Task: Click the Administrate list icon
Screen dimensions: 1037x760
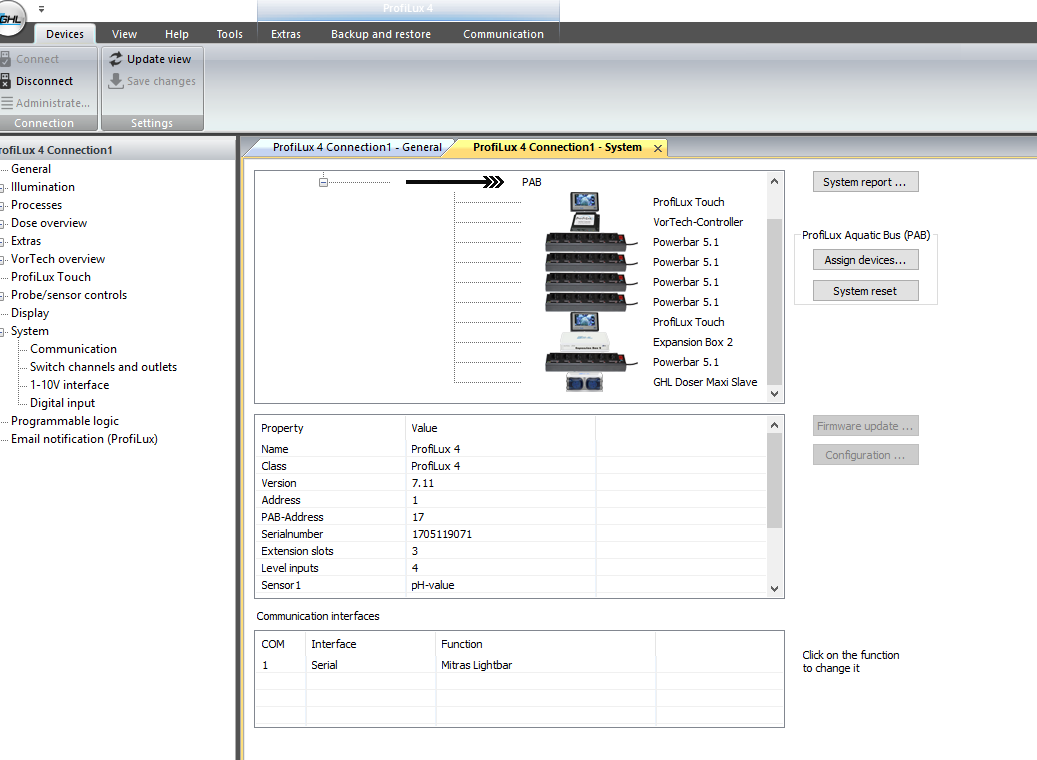Action: pos(6,103)
